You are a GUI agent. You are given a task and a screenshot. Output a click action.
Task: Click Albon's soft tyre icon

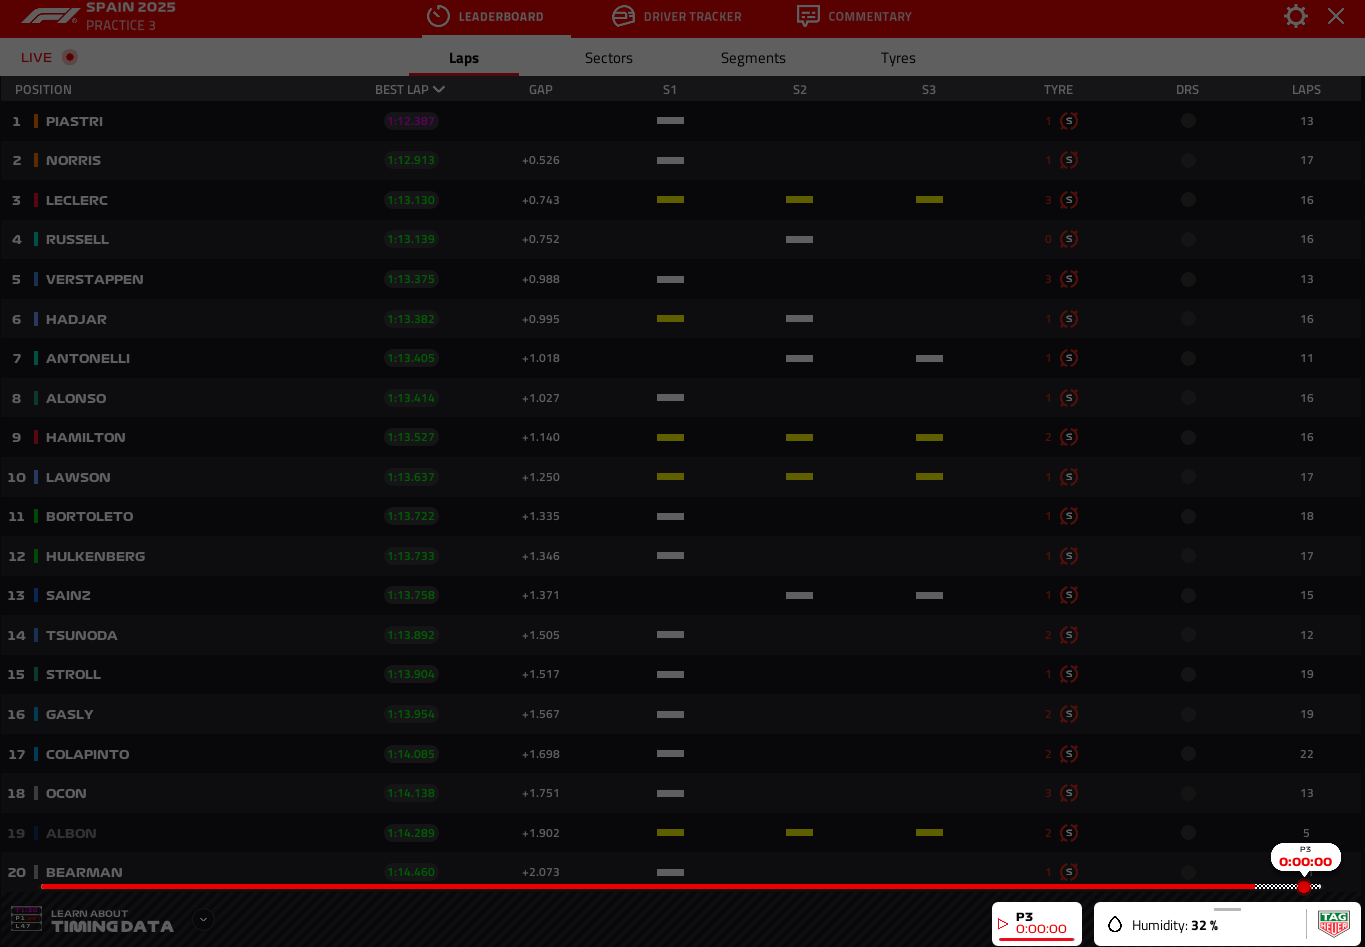point(1069,833)
